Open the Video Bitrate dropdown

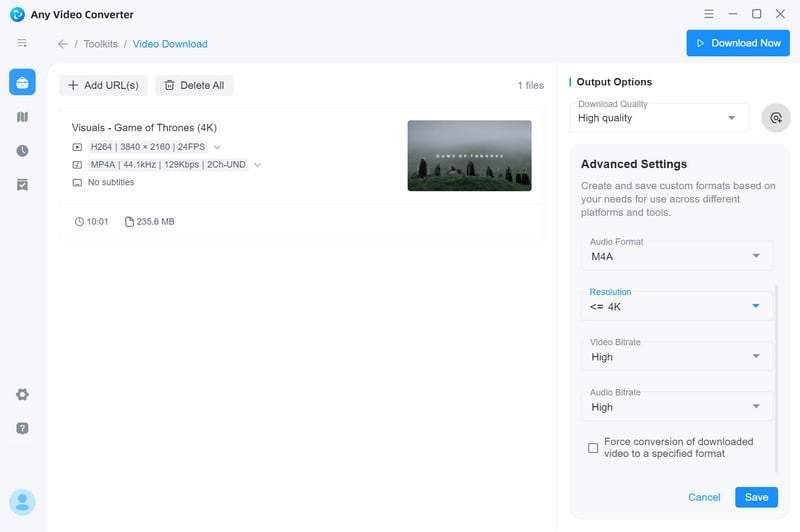[677, 357]
